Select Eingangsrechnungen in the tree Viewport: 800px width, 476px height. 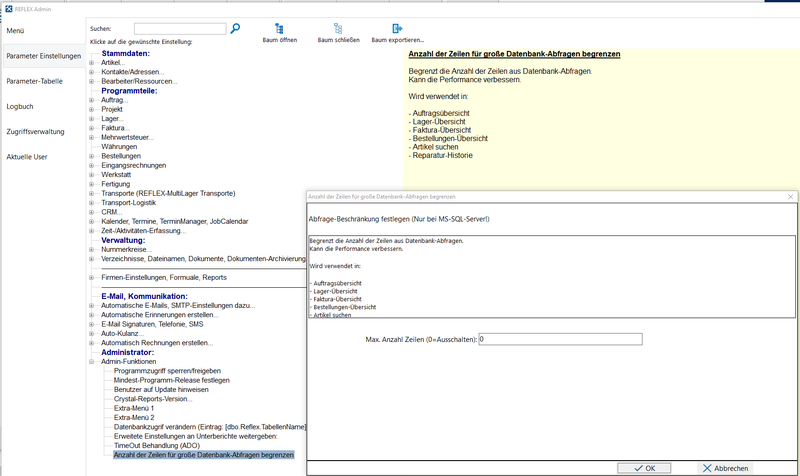point(134,165)
